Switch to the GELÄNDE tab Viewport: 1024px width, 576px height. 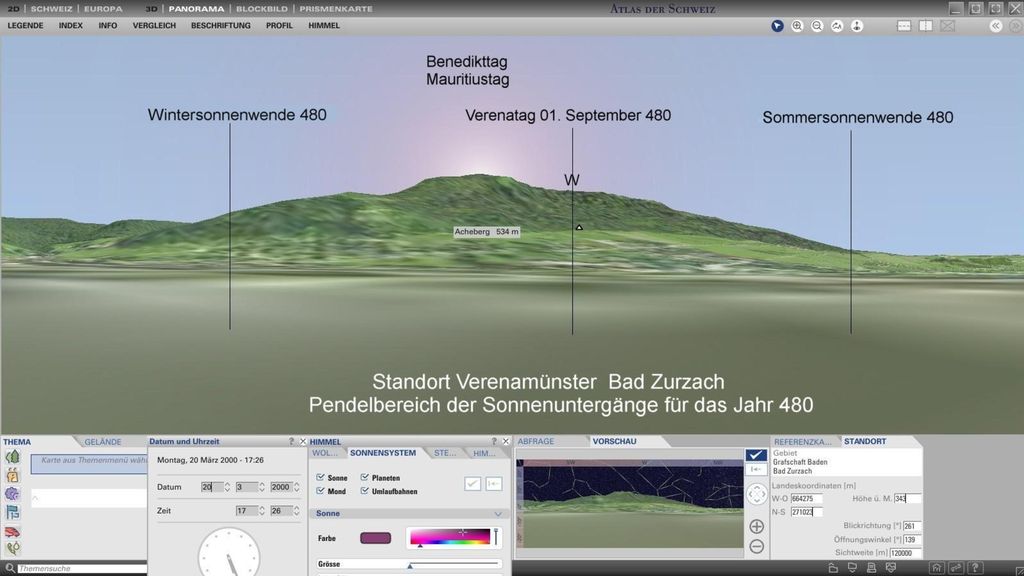tap(103, 442)
